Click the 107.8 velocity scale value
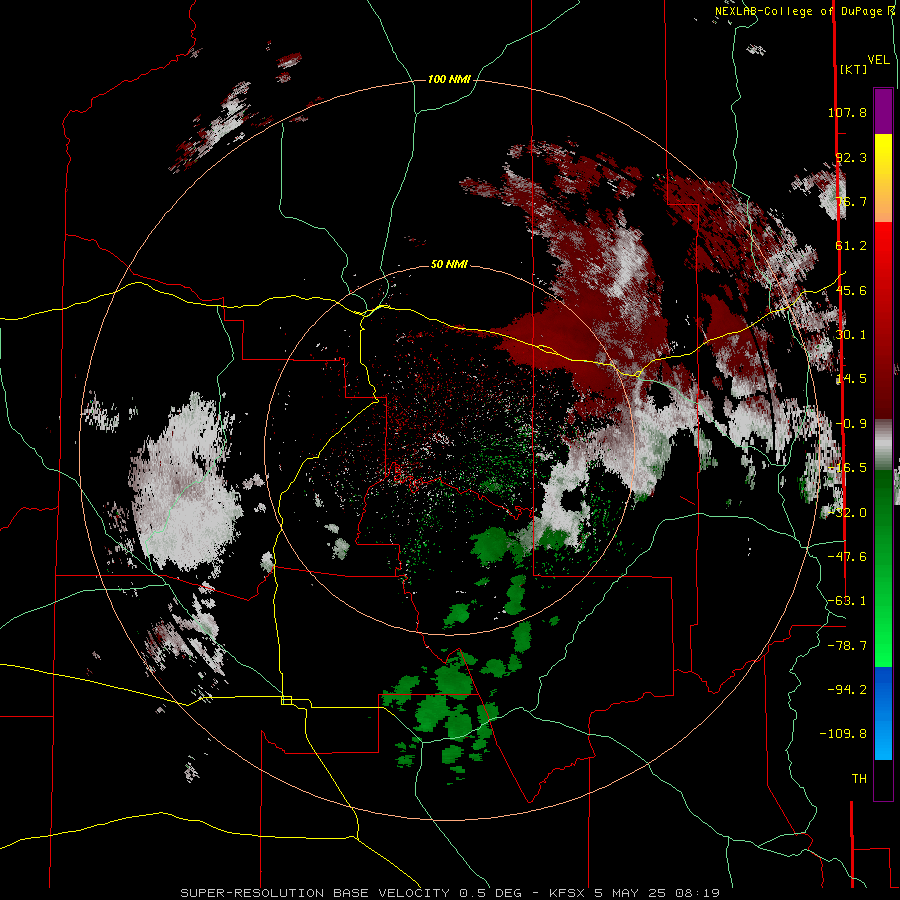Viewport: 900px width, 900px height. click(x=847, y=112)
